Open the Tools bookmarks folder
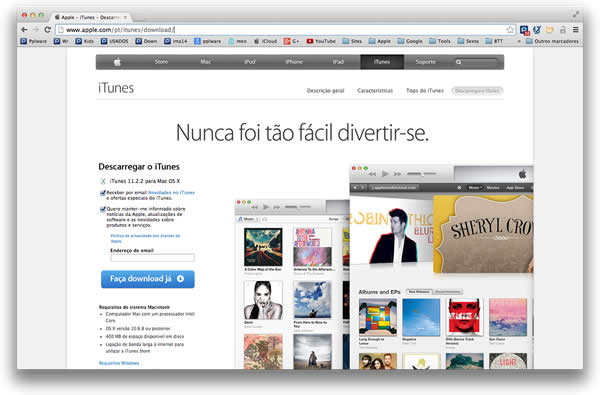 pyautogui.click(x=440, y=41)
